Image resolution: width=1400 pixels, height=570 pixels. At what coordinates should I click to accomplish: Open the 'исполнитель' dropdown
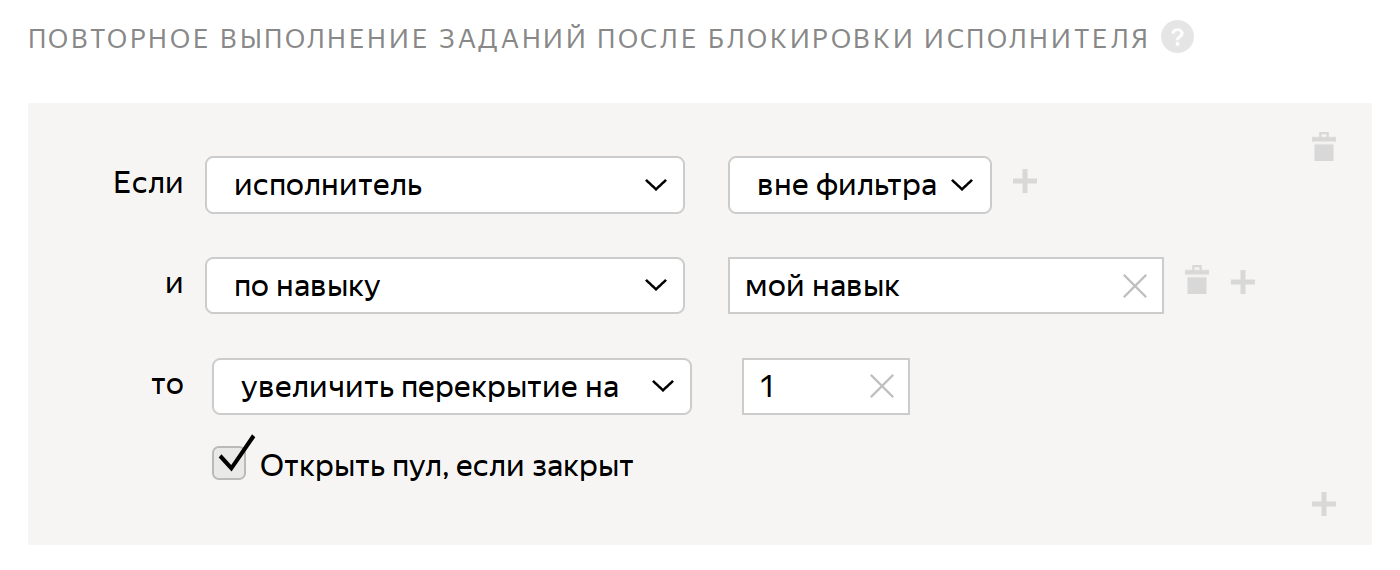coord(445,185)
